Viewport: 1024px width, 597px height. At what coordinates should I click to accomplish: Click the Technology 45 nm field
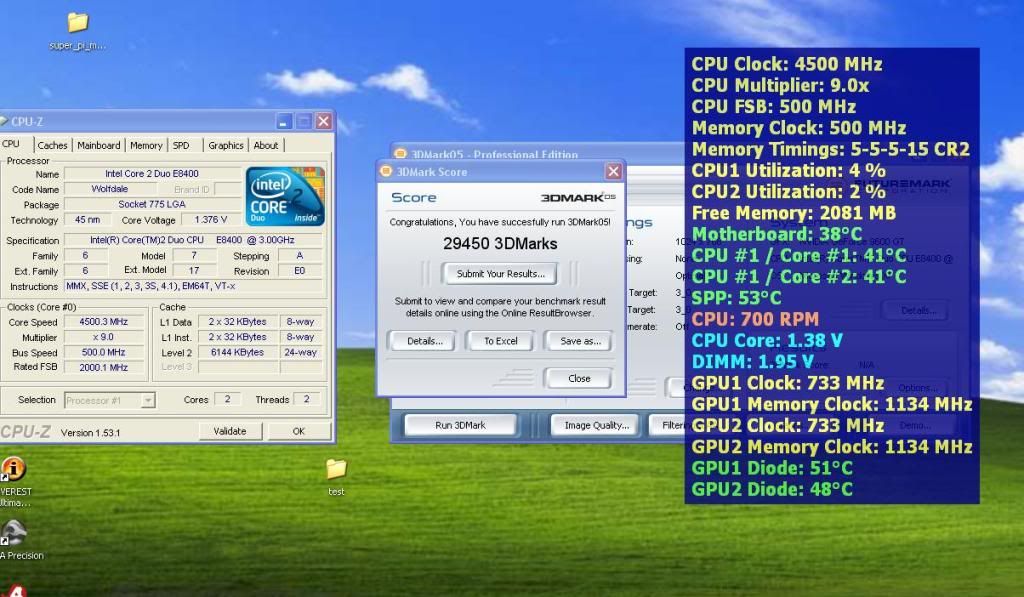click(88, 219)
